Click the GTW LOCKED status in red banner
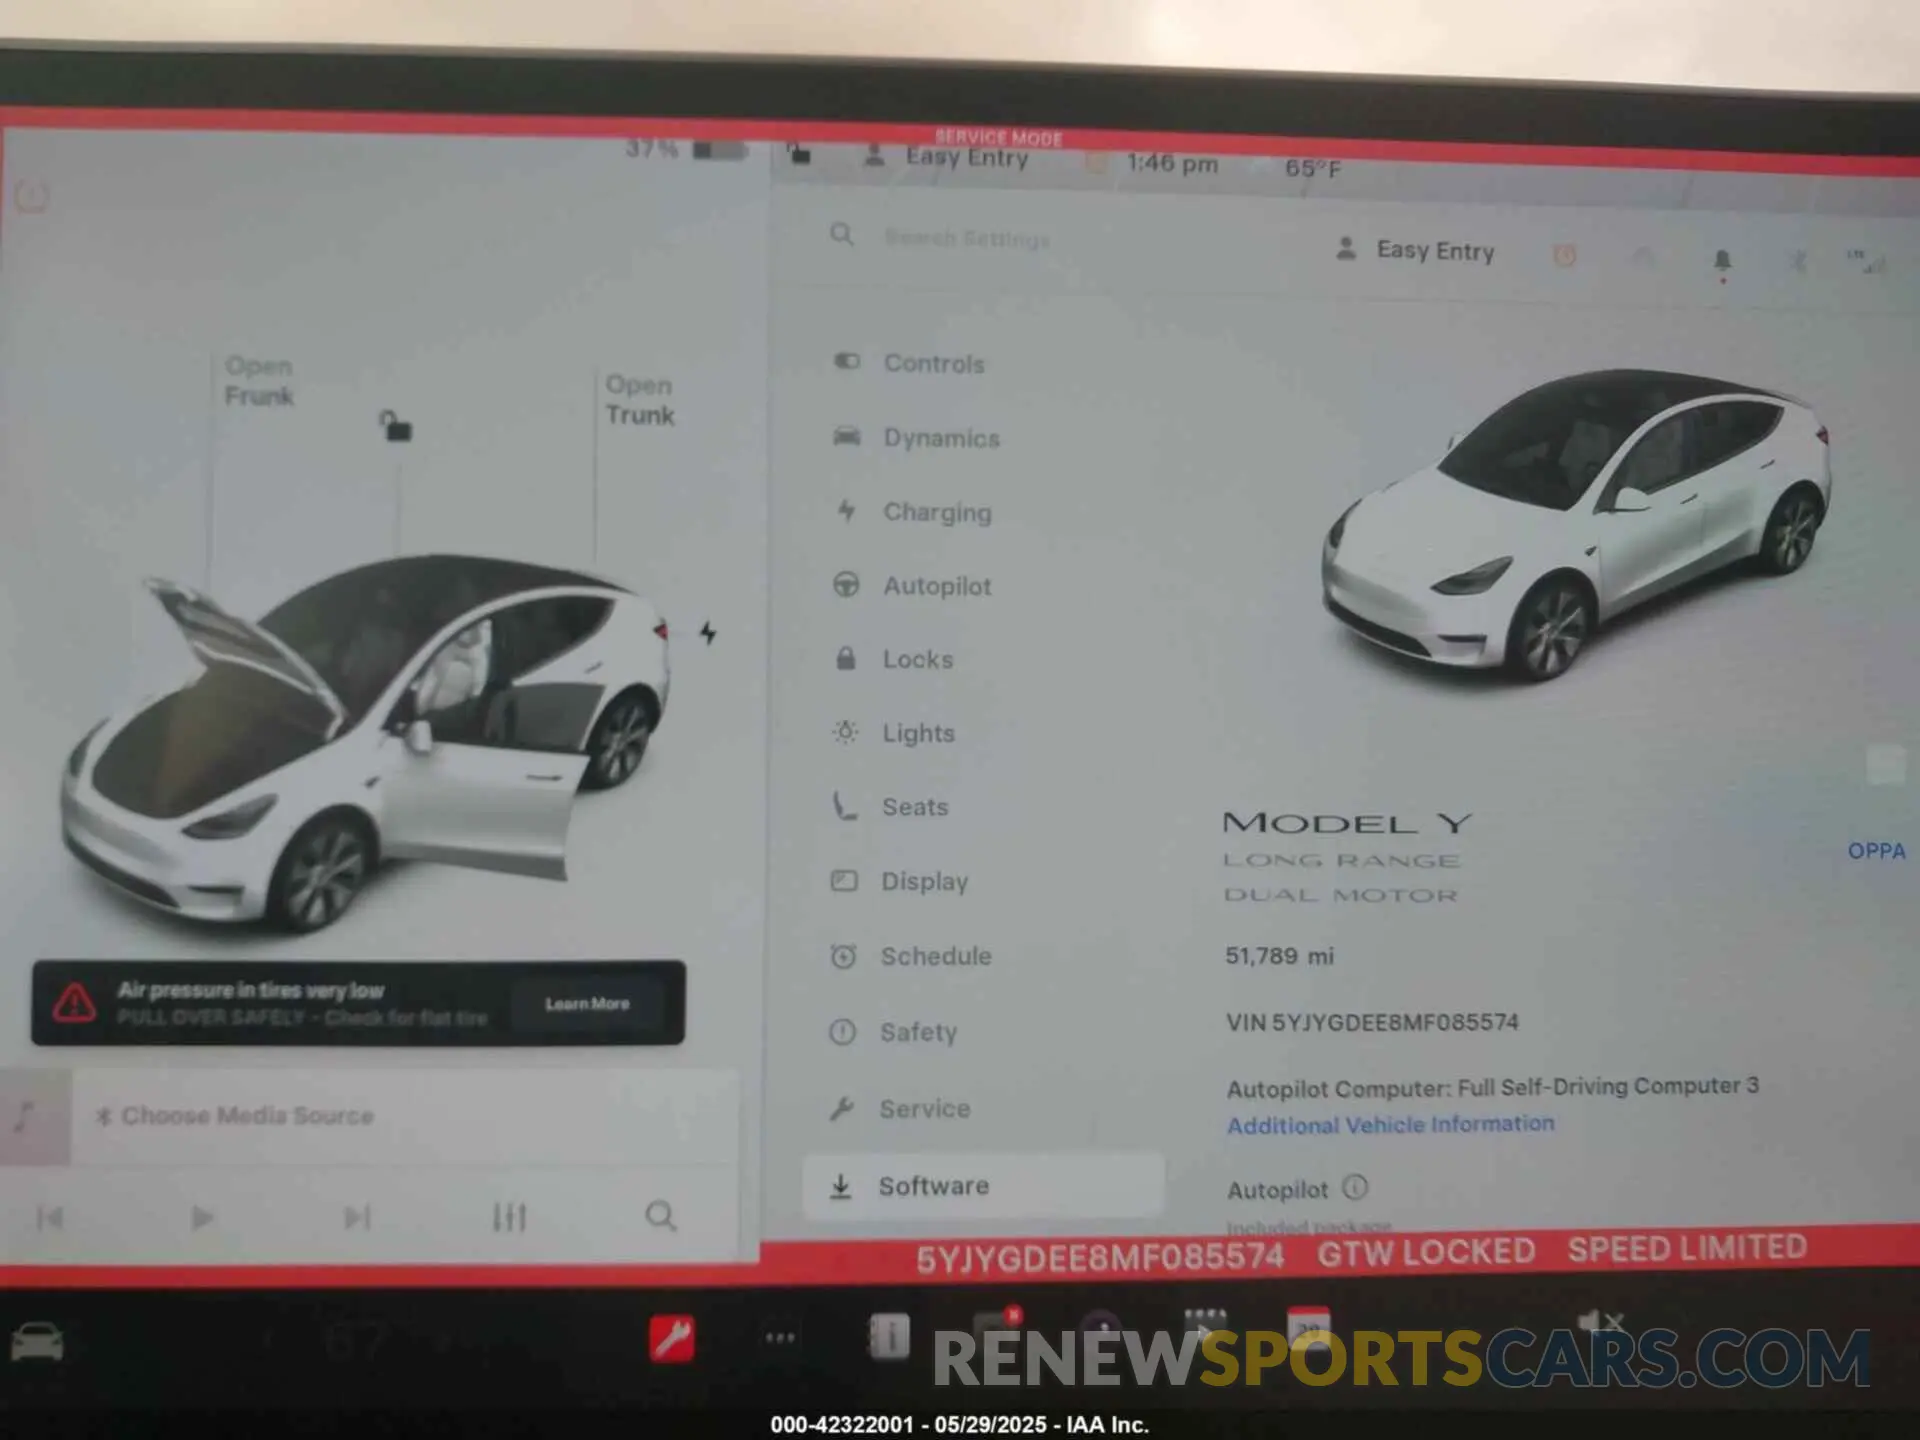Screen dimensions: 1920x1440 [x=1426, y=1252]
